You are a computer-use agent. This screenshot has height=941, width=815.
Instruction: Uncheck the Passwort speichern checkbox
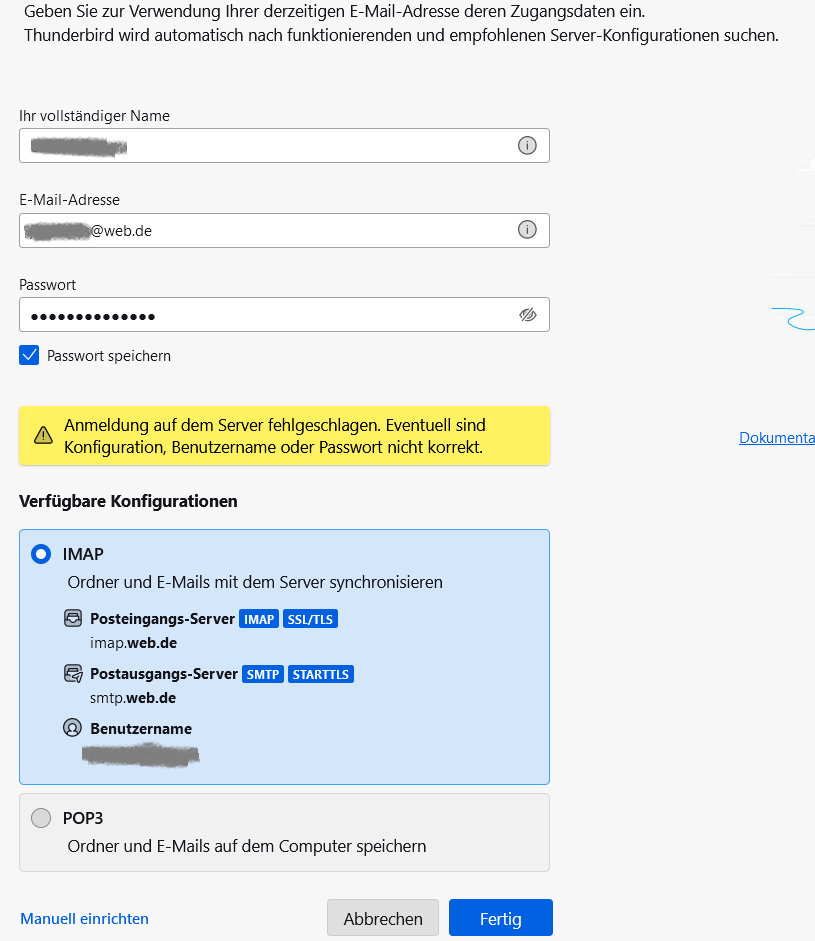coord(30,355)
